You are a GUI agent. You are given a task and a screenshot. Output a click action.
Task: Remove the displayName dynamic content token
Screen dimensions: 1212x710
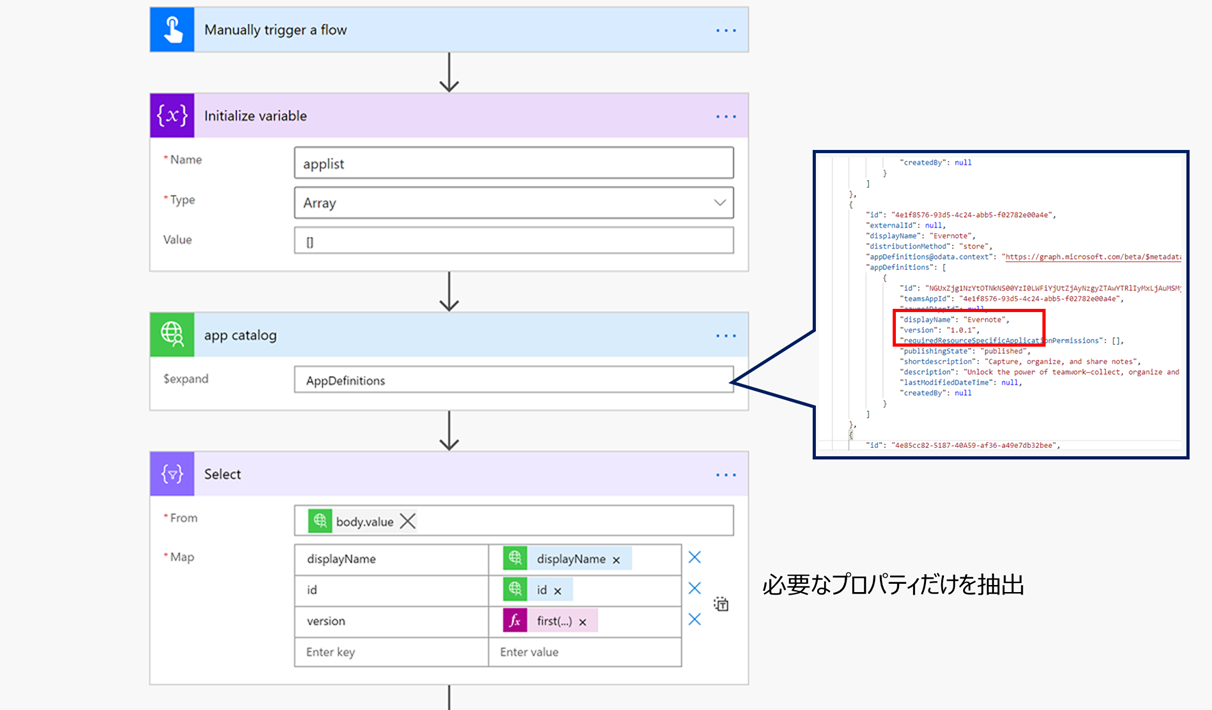(616, 560)
